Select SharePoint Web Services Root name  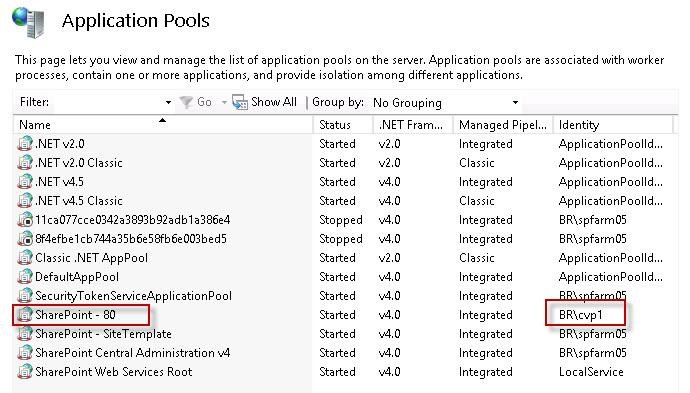point(114,372)
